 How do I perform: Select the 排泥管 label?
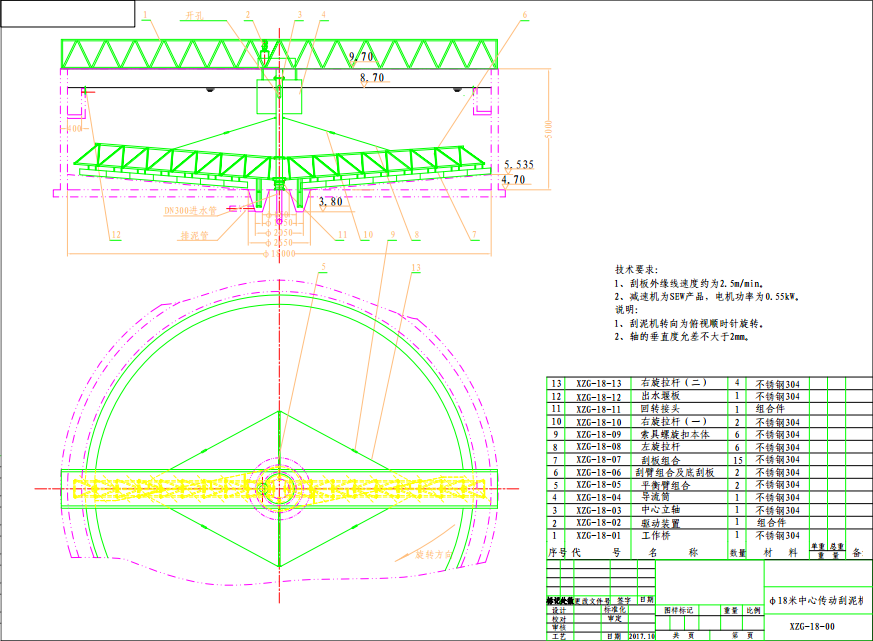pyautogui.click(x=193, y=236)
